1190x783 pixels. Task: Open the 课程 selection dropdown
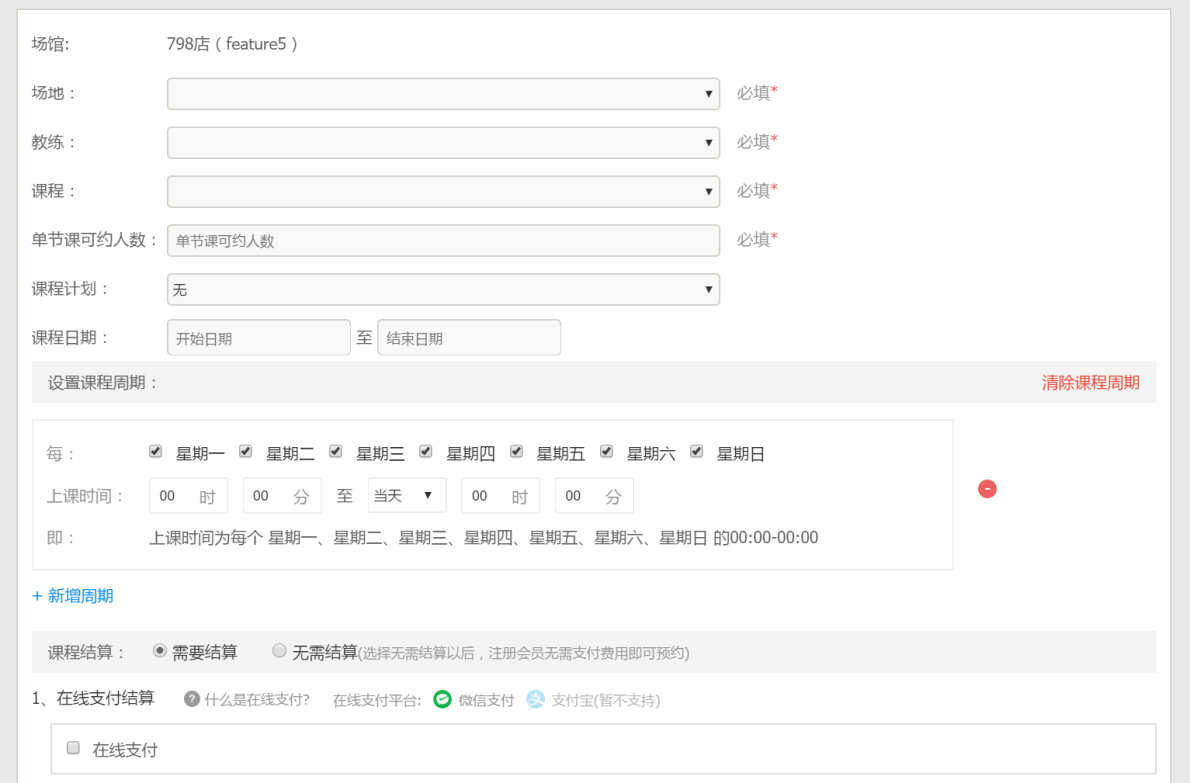pos(443,191)
